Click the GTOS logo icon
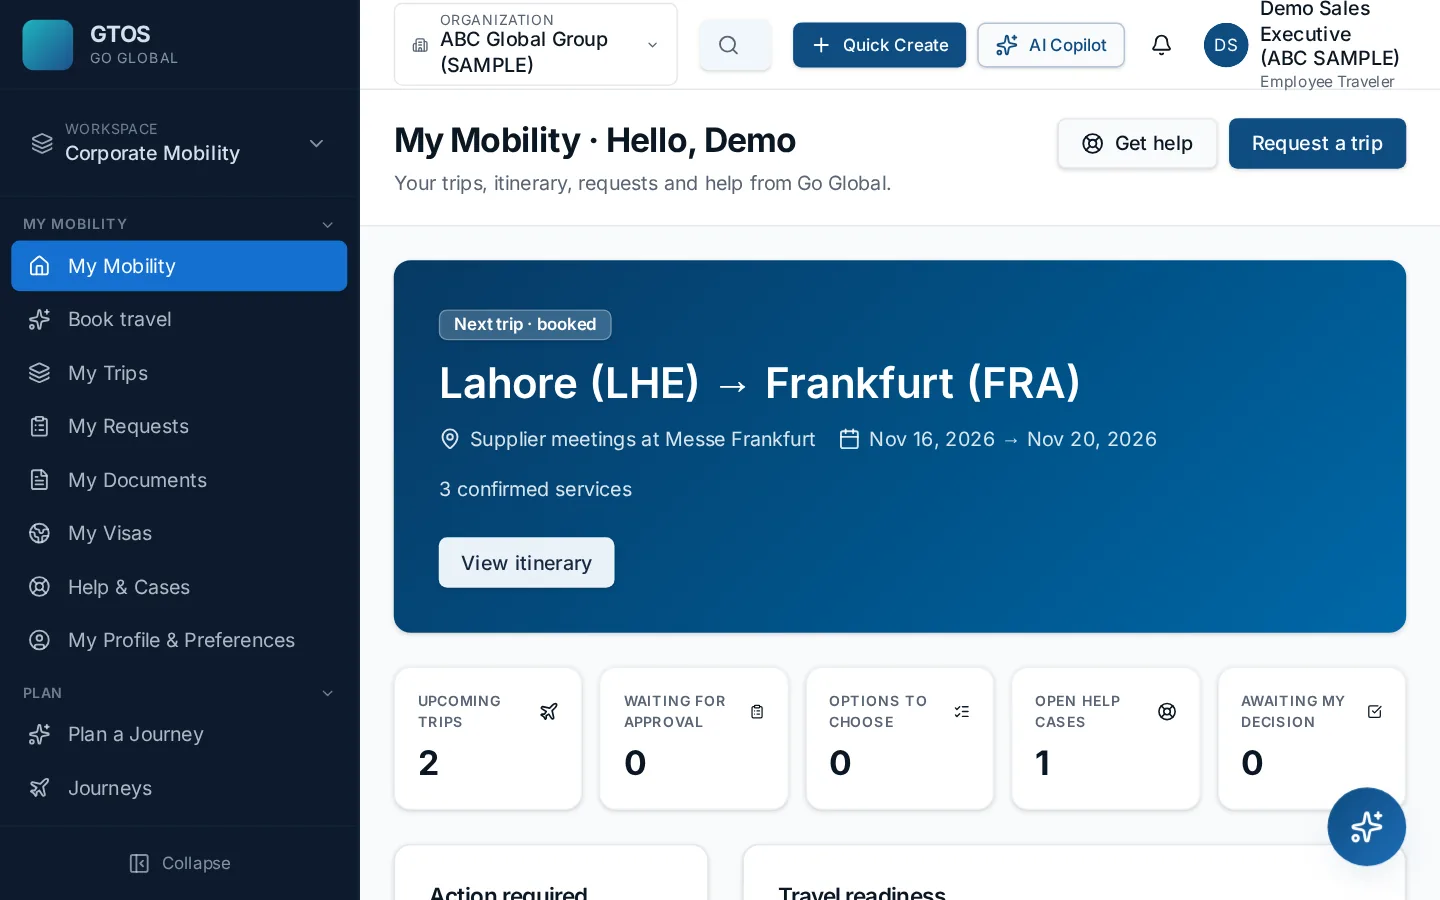The height and width of the screenshot is (900, 1440). pos(47,45)
